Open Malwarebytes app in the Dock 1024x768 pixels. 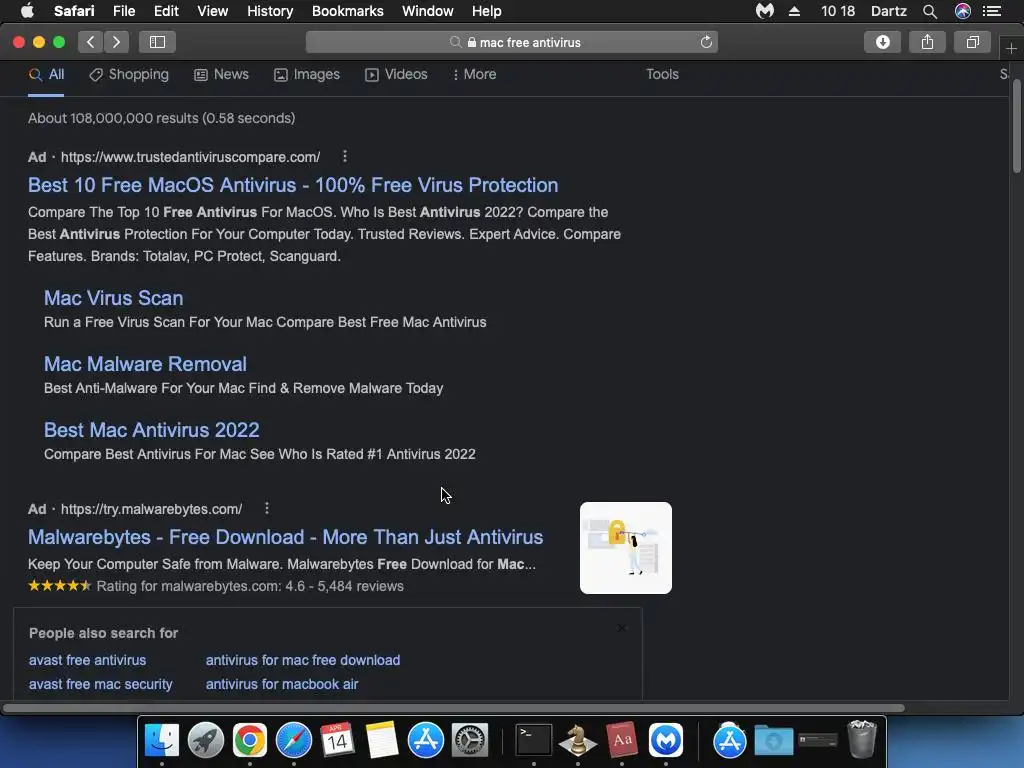point(666,740)
